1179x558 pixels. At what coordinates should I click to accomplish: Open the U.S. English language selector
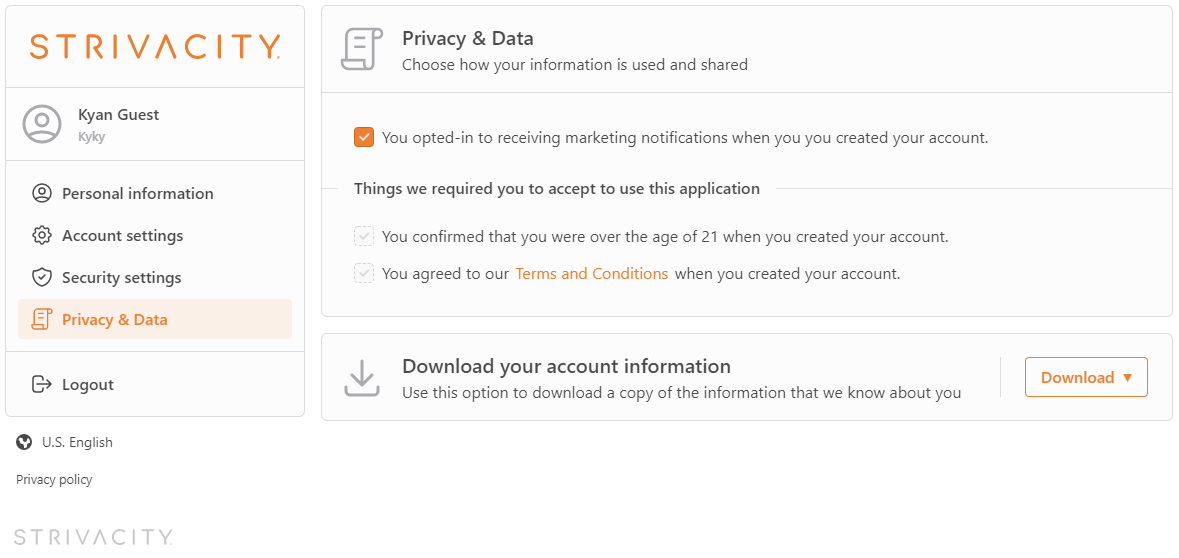coord(65,442)
